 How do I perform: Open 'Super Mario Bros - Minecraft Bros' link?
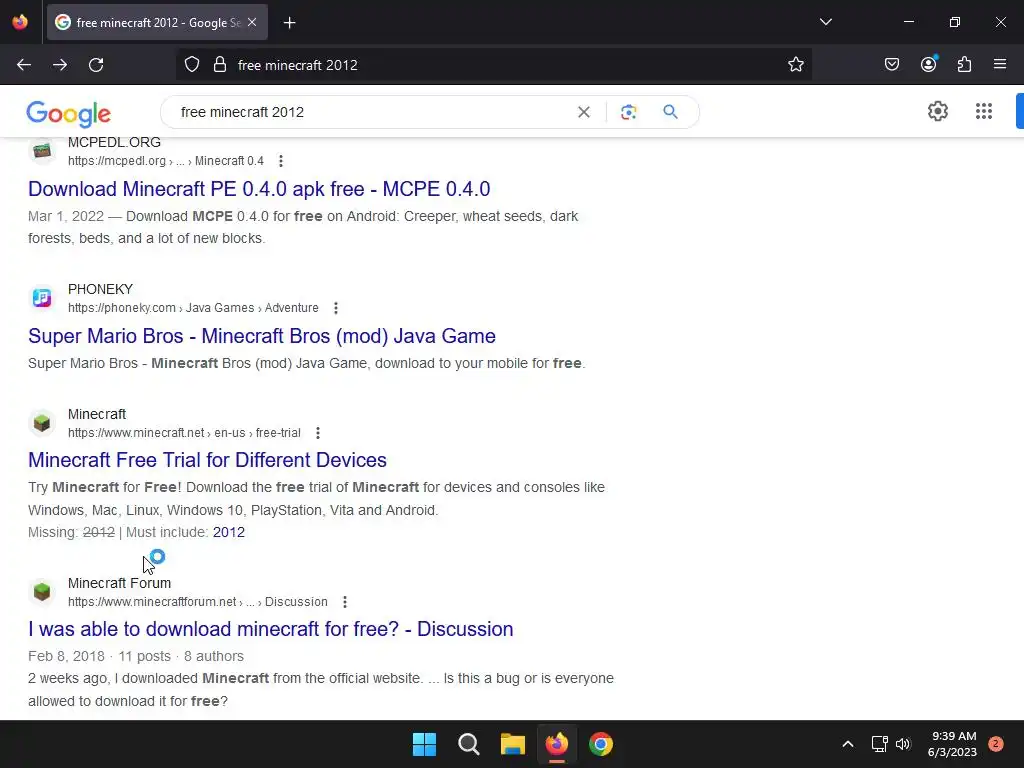pyautogui.click(x=261, y=336)
